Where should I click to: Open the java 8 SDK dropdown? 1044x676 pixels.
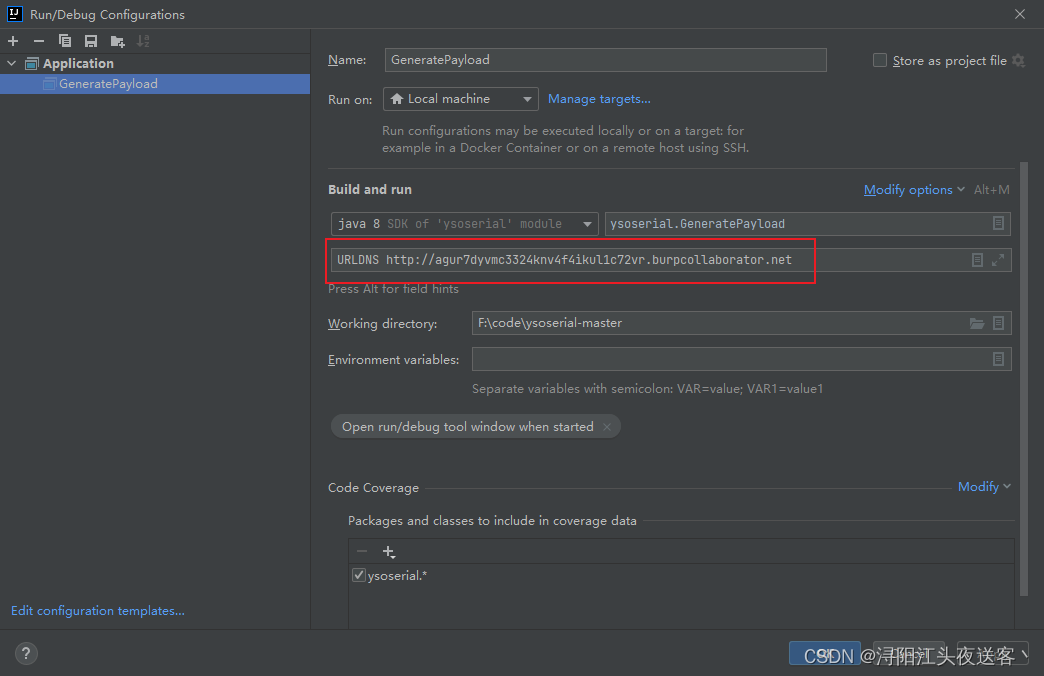tap(465, 224)
